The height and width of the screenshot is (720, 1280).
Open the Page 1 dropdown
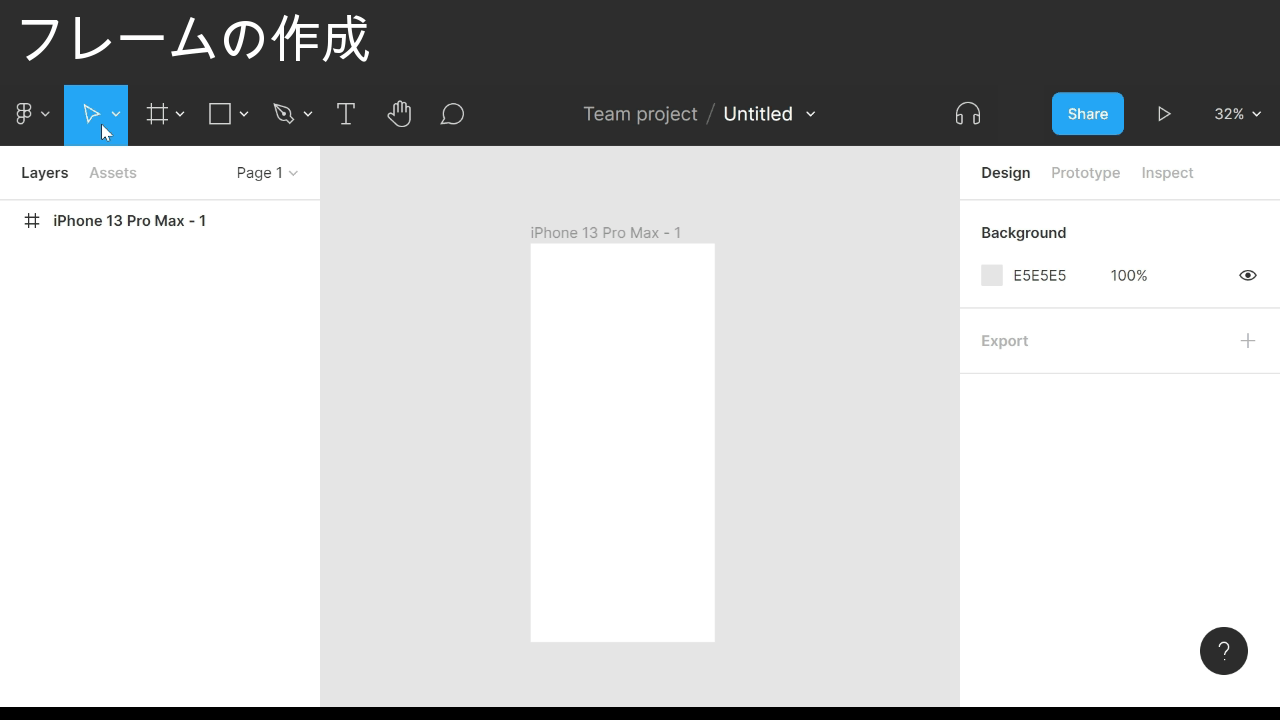pyautogui.click(x=267, y=173)
